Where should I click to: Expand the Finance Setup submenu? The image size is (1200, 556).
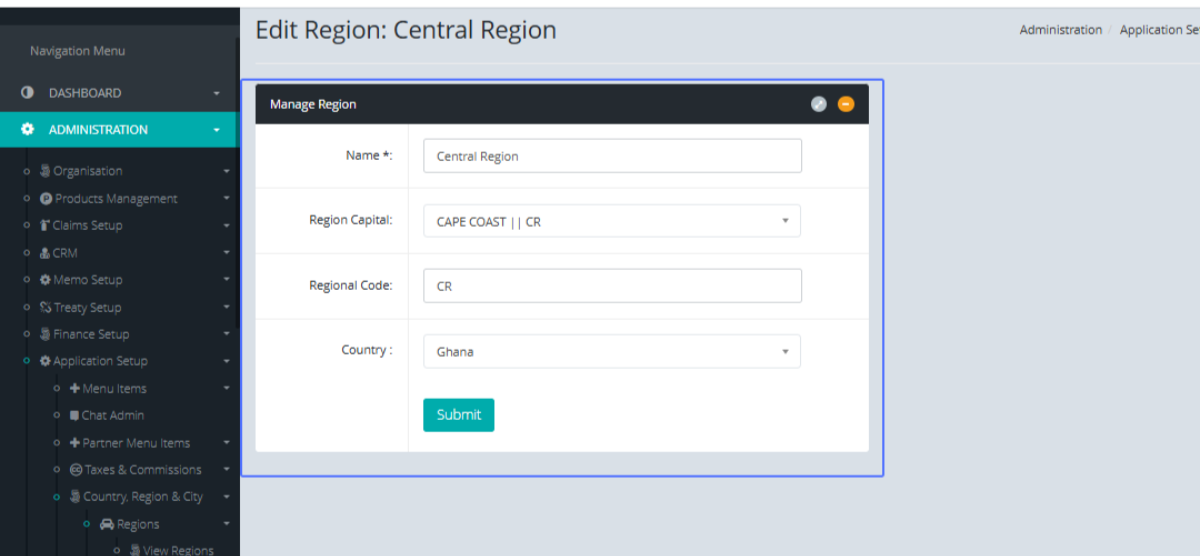point(90,334)
